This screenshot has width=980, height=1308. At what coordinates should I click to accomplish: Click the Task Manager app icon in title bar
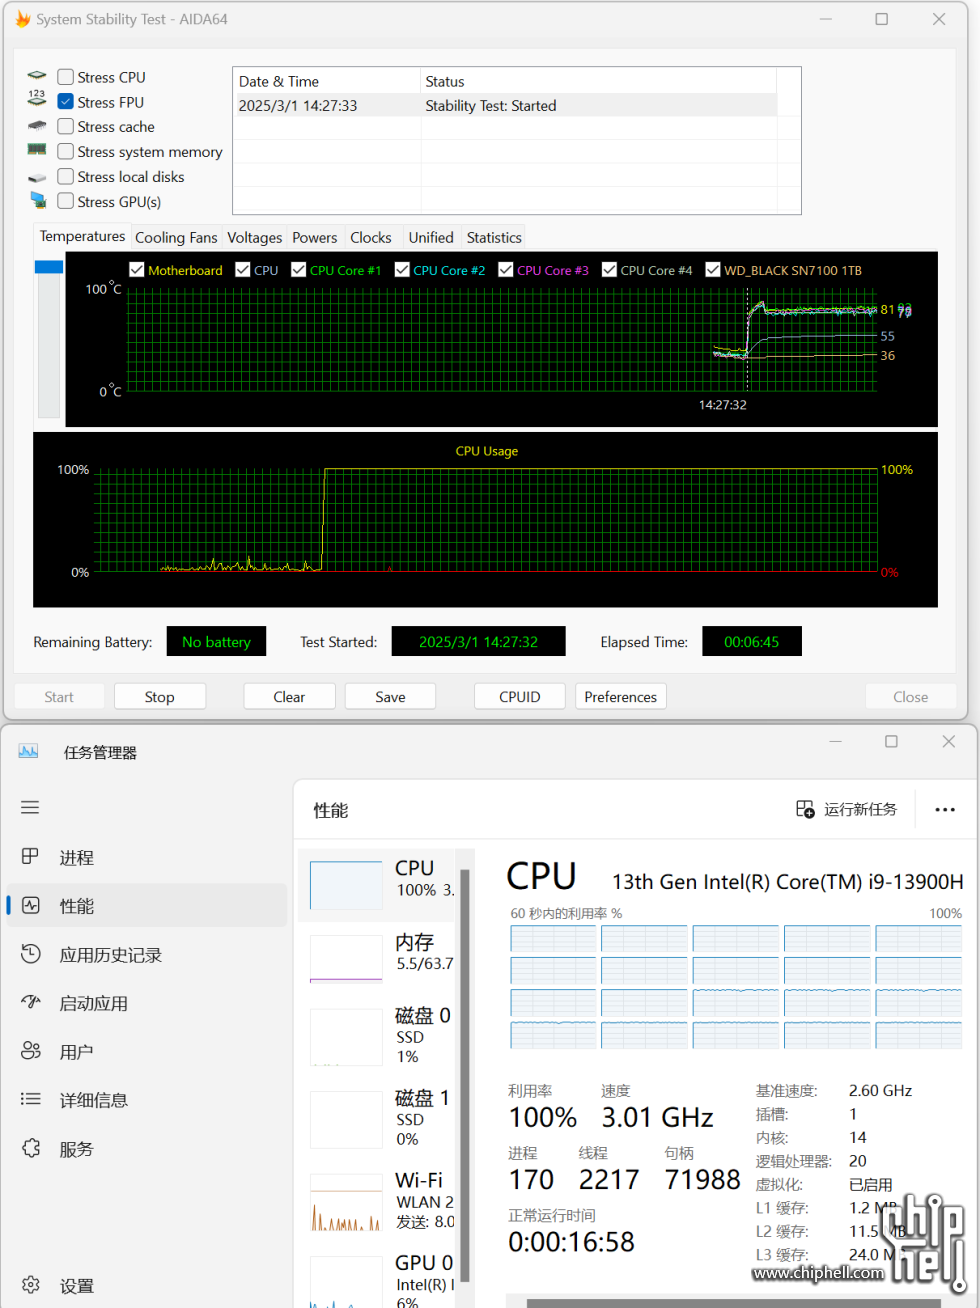pyautogui.click(x=28, y=751)
